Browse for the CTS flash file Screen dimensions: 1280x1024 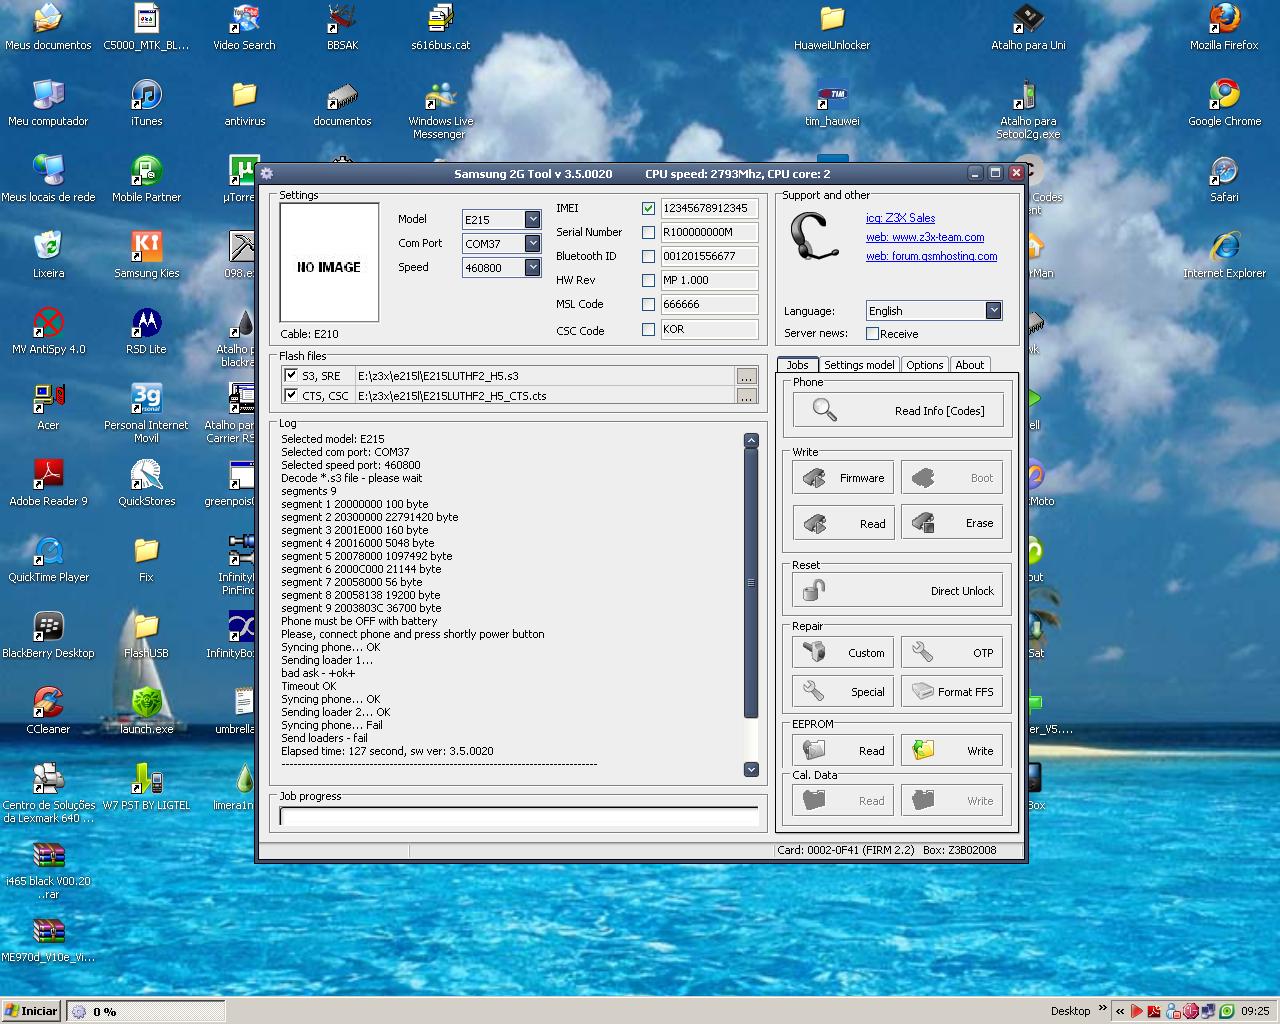746,396
